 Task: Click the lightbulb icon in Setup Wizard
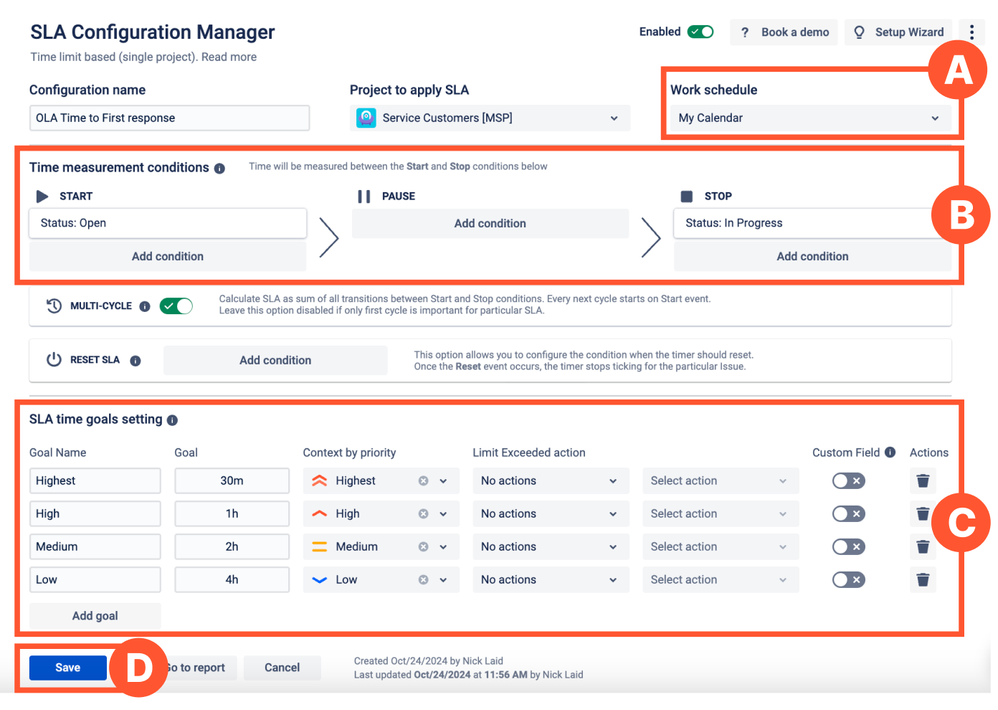[859, 32]
